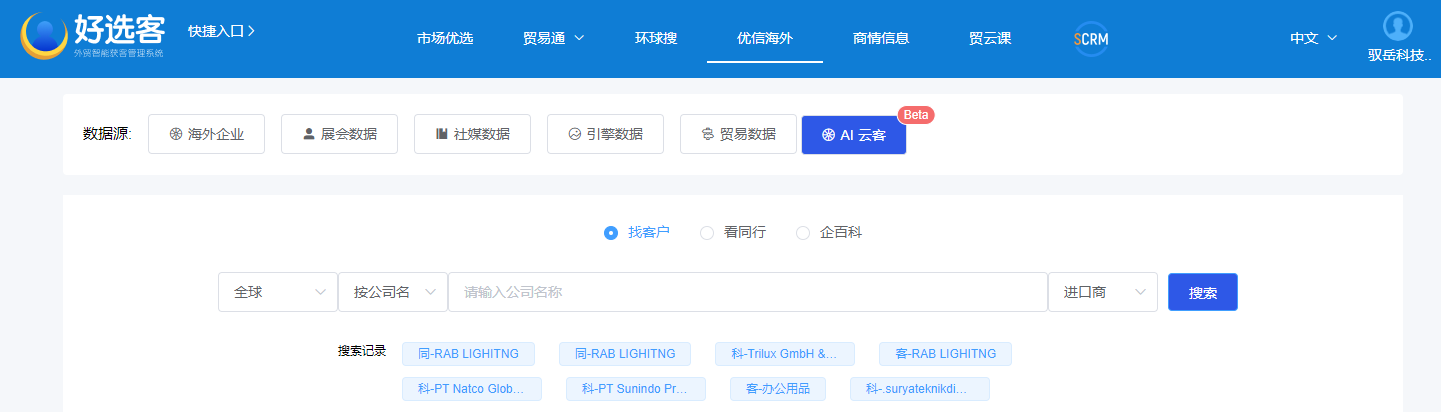
Task: Focus the 请输入公司名称 input field
Action: point(748,292)
